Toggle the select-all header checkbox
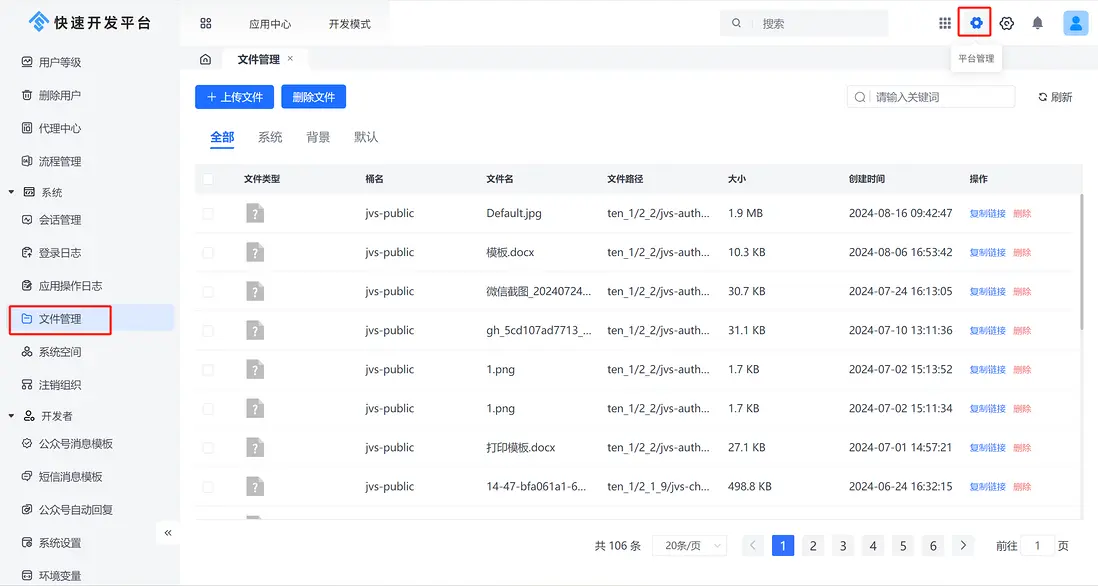Screen dimensions: 1098x586 (208, 179)
